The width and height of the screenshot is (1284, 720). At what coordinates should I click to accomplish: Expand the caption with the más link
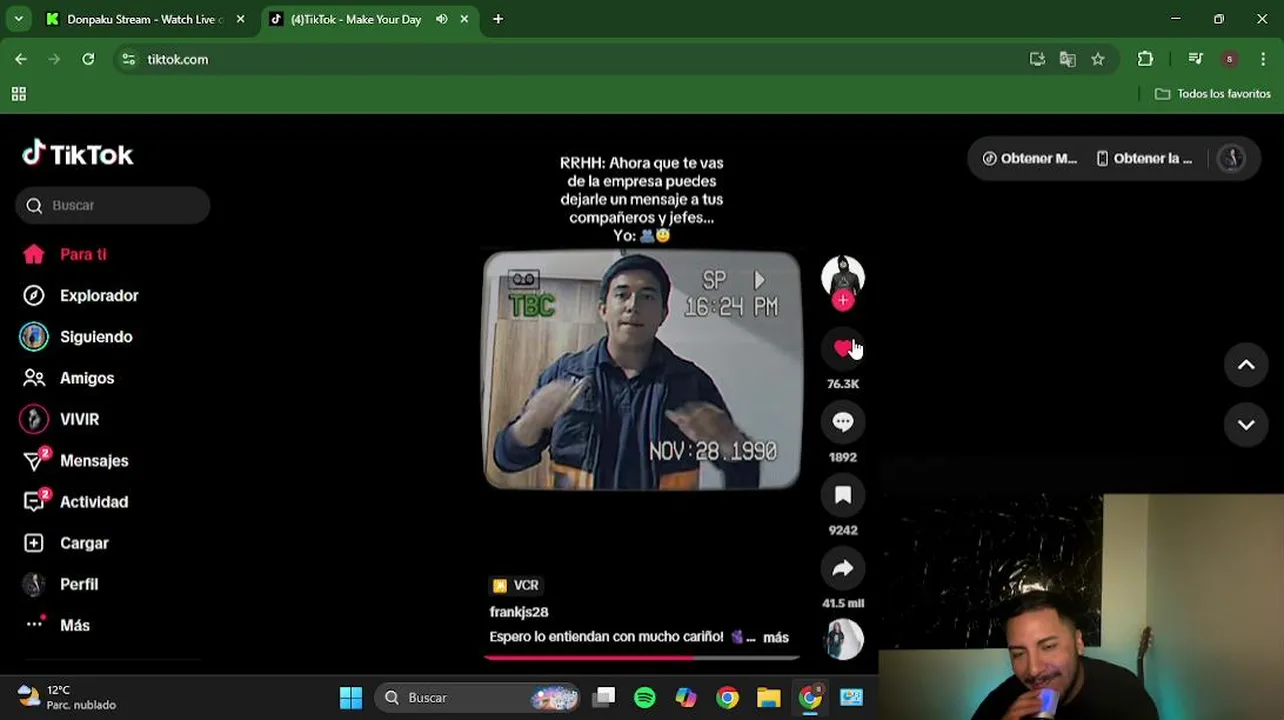(x=776, y=637)
